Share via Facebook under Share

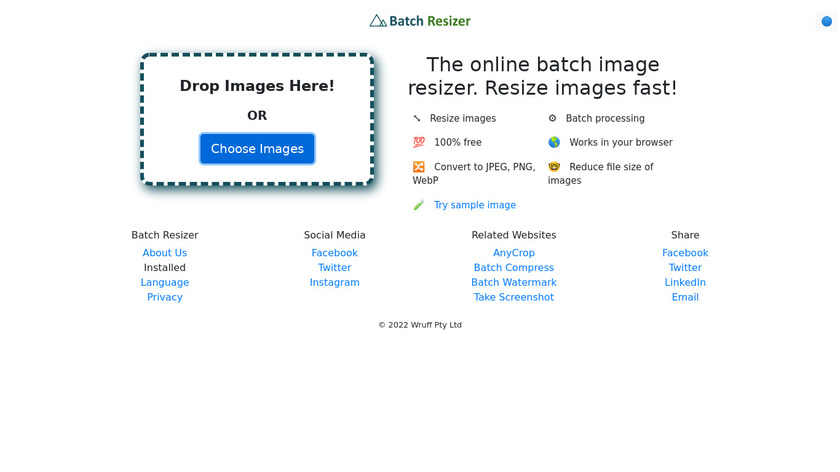685,253
